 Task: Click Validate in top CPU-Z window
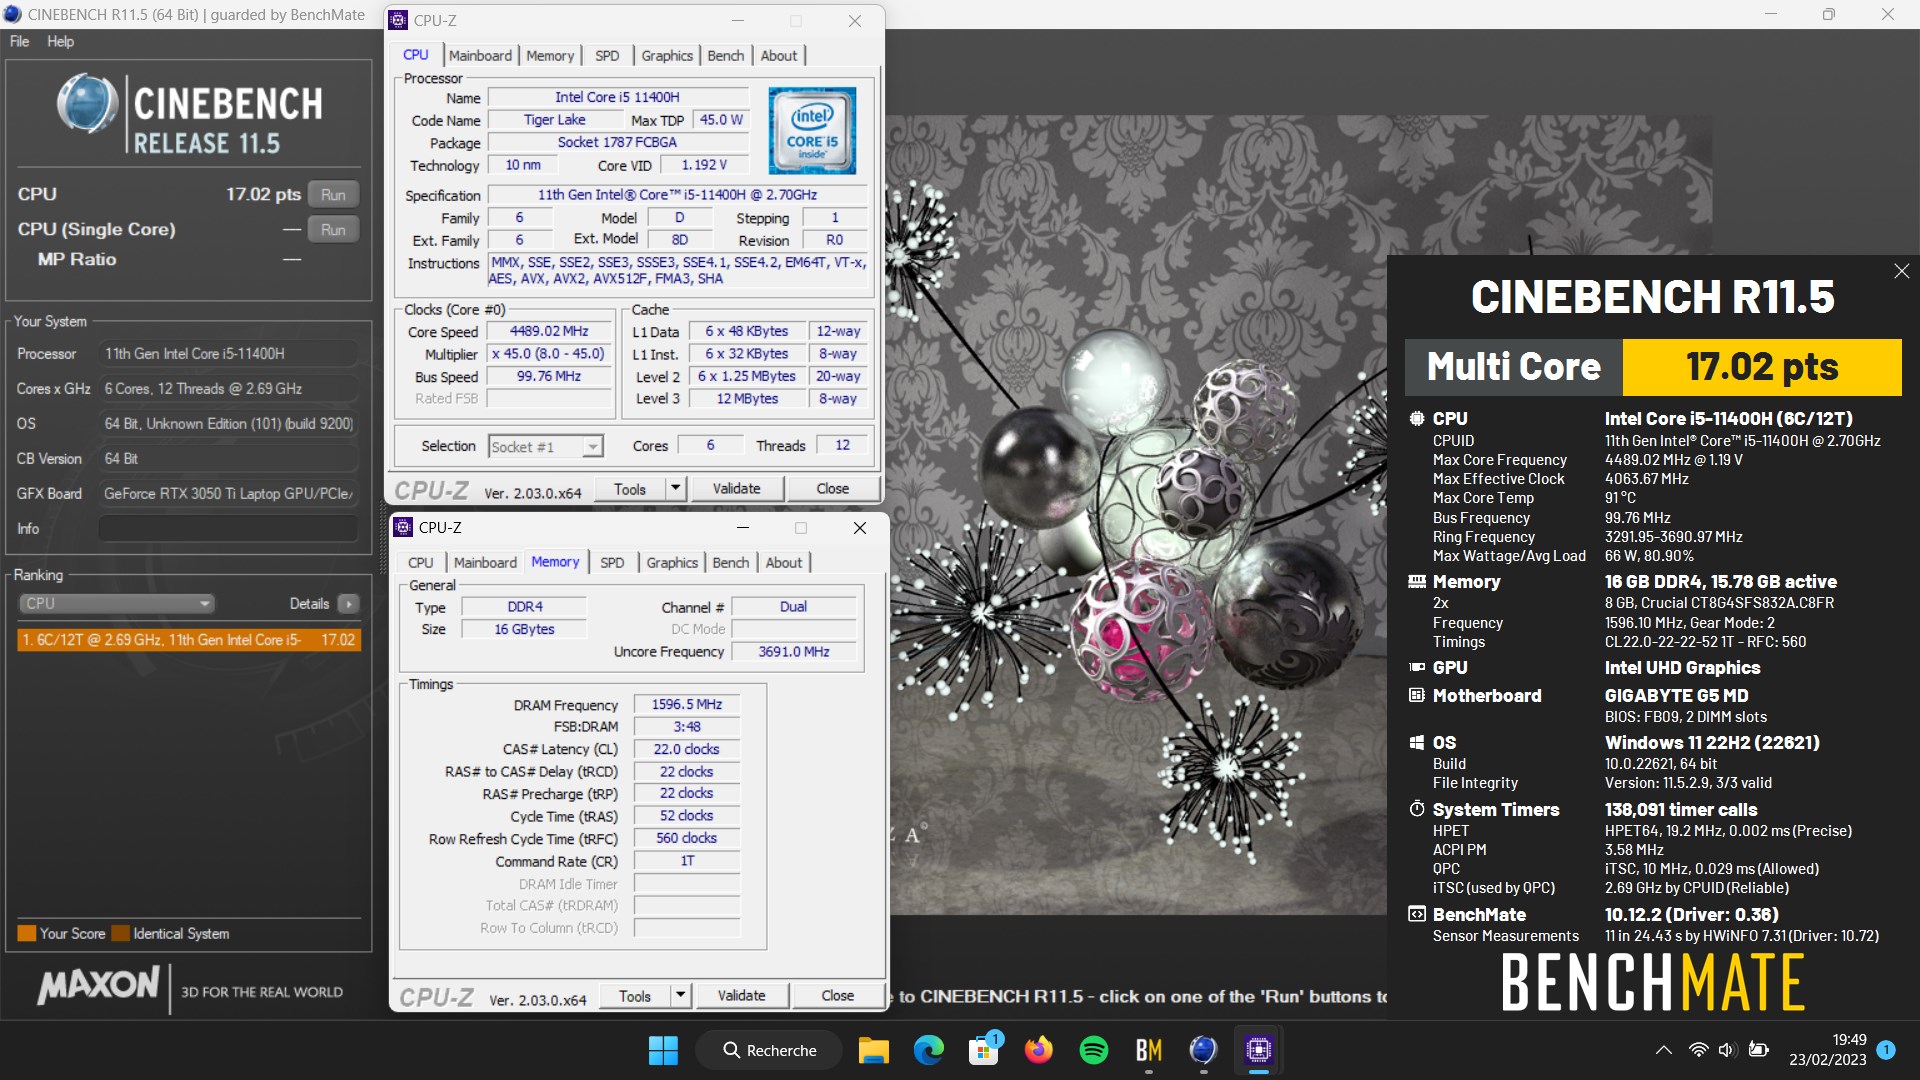736,489
